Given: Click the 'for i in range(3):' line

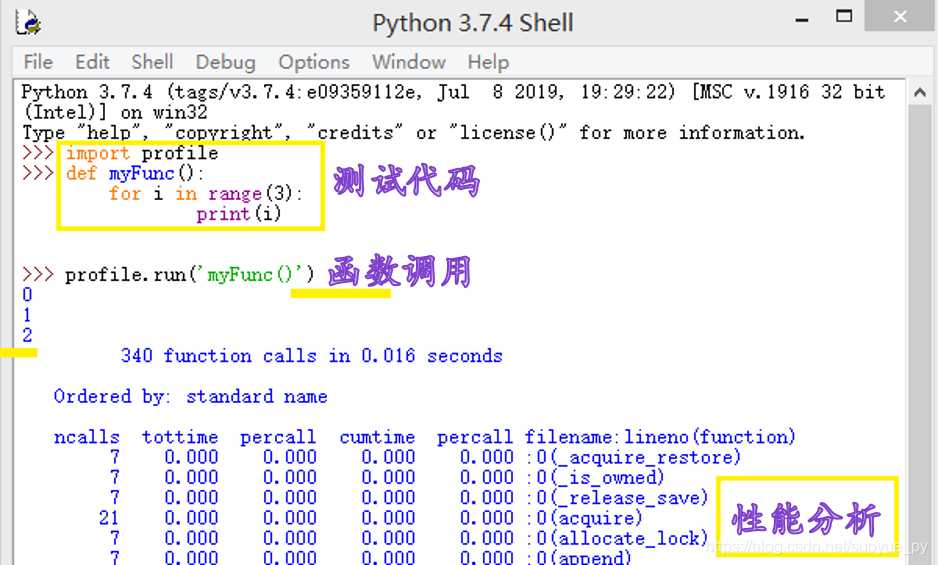Looking at the screenshot, I should [206, 194].
